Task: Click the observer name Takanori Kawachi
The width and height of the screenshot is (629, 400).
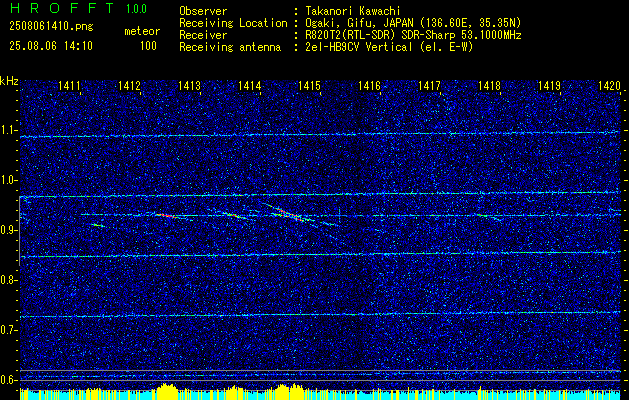Action: (351, 12)
